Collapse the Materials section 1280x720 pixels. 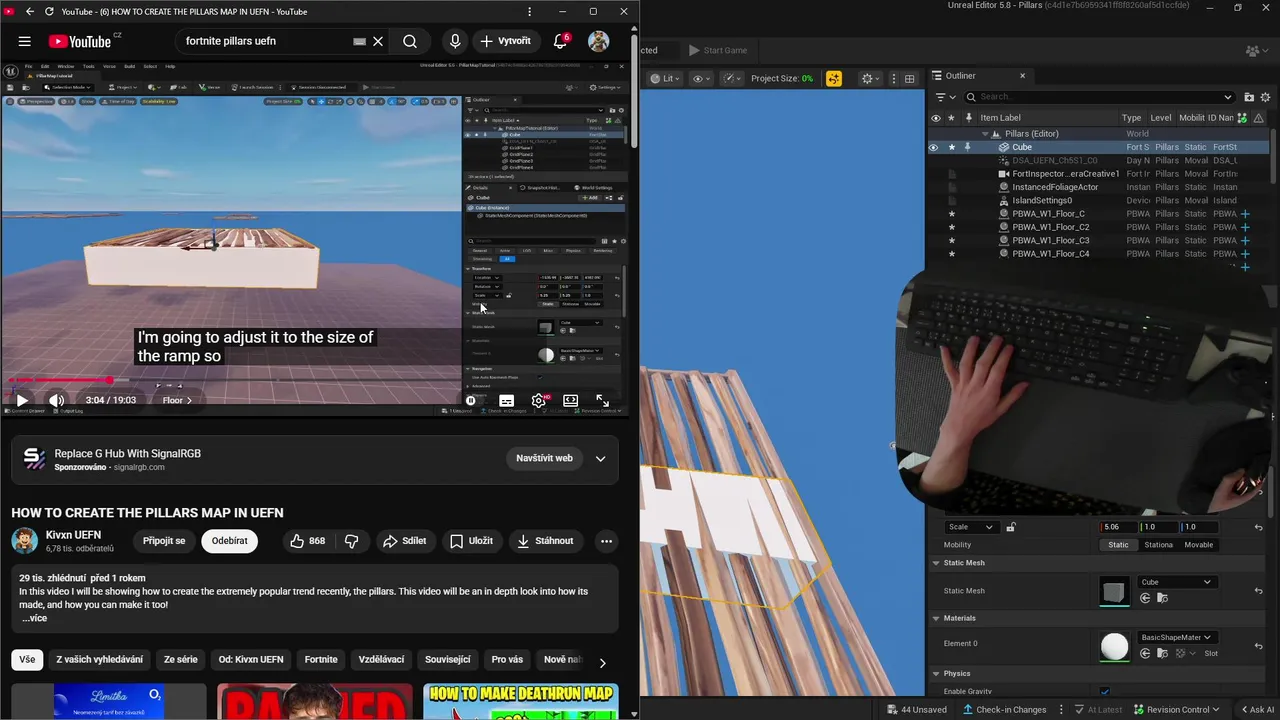(x=936, y=618)
